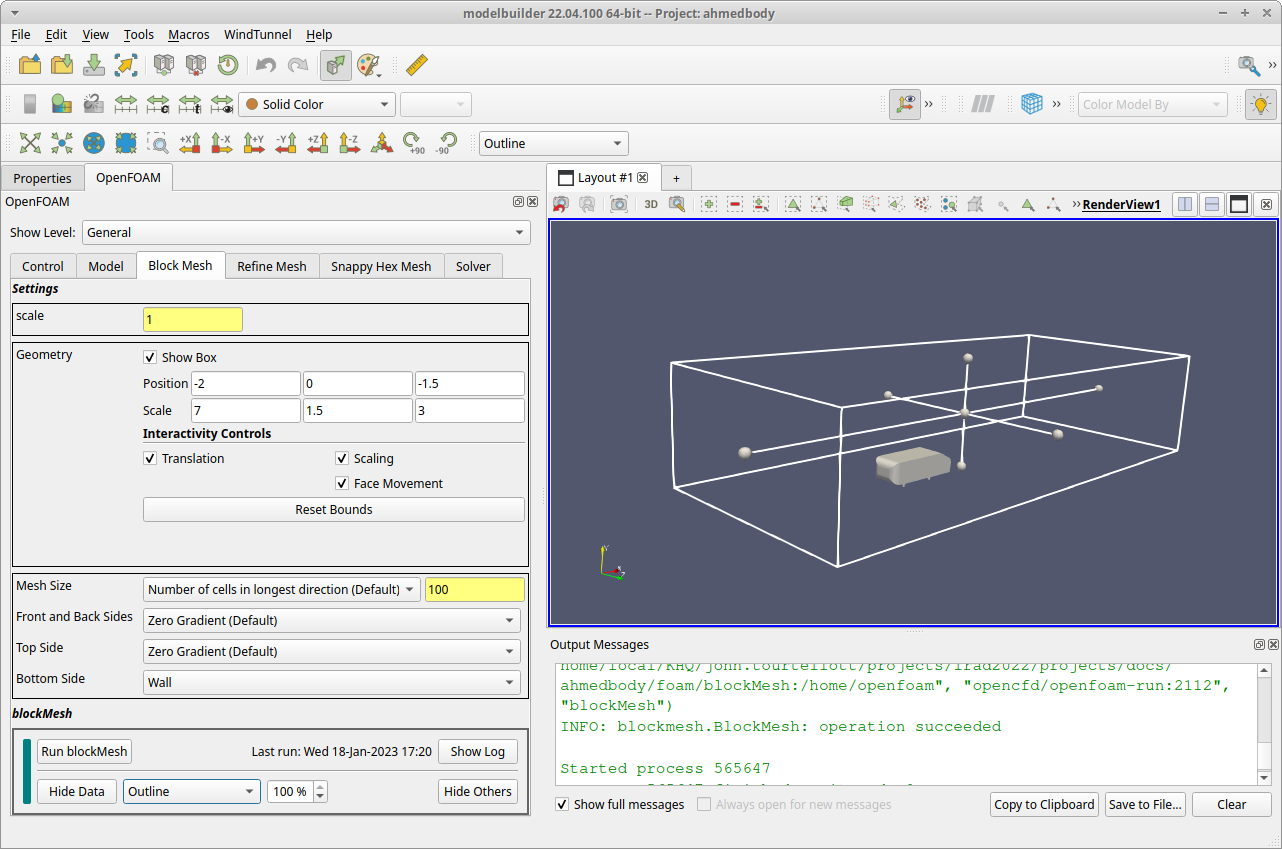This screenshot has height=849, width=1282.
Task: Set view direction to +Y
Action: point(254,143)
